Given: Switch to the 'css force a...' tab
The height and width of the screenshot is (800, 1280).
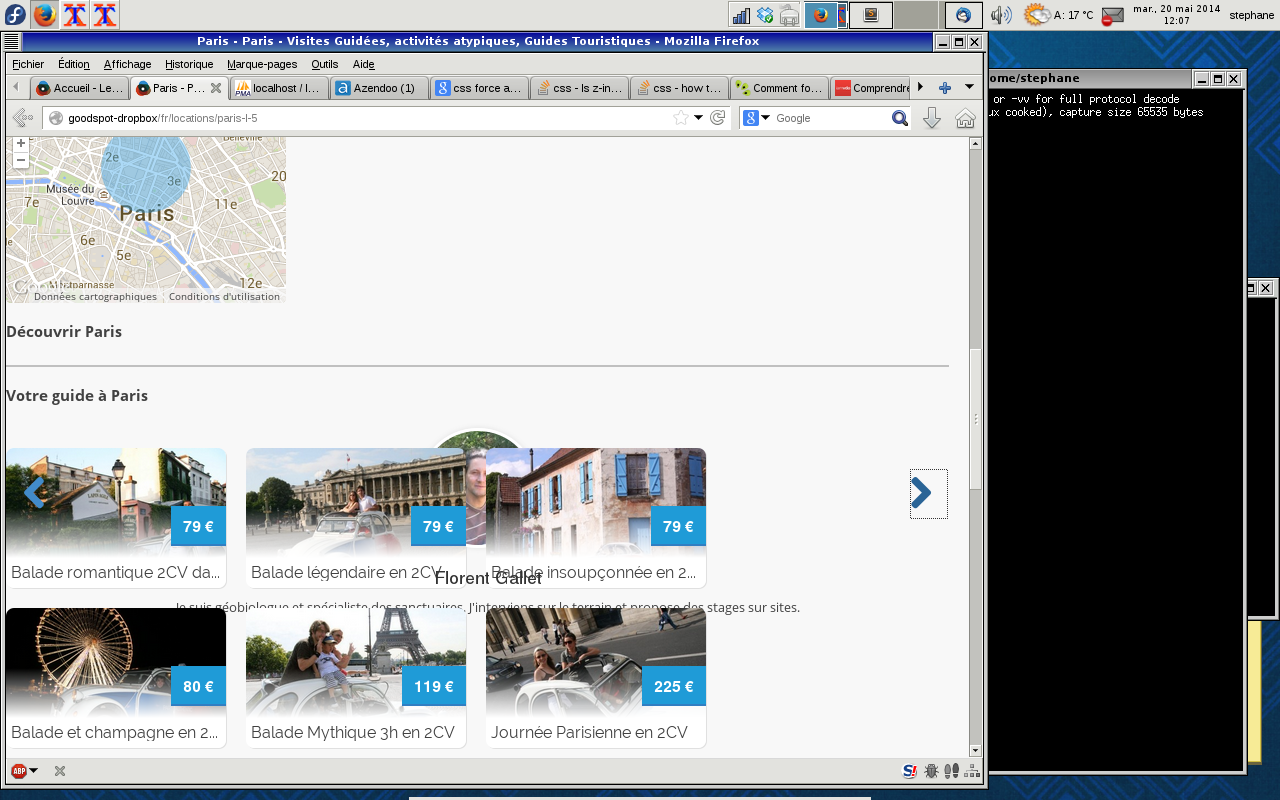Looking at the screenshot, I should click(479, 88).
